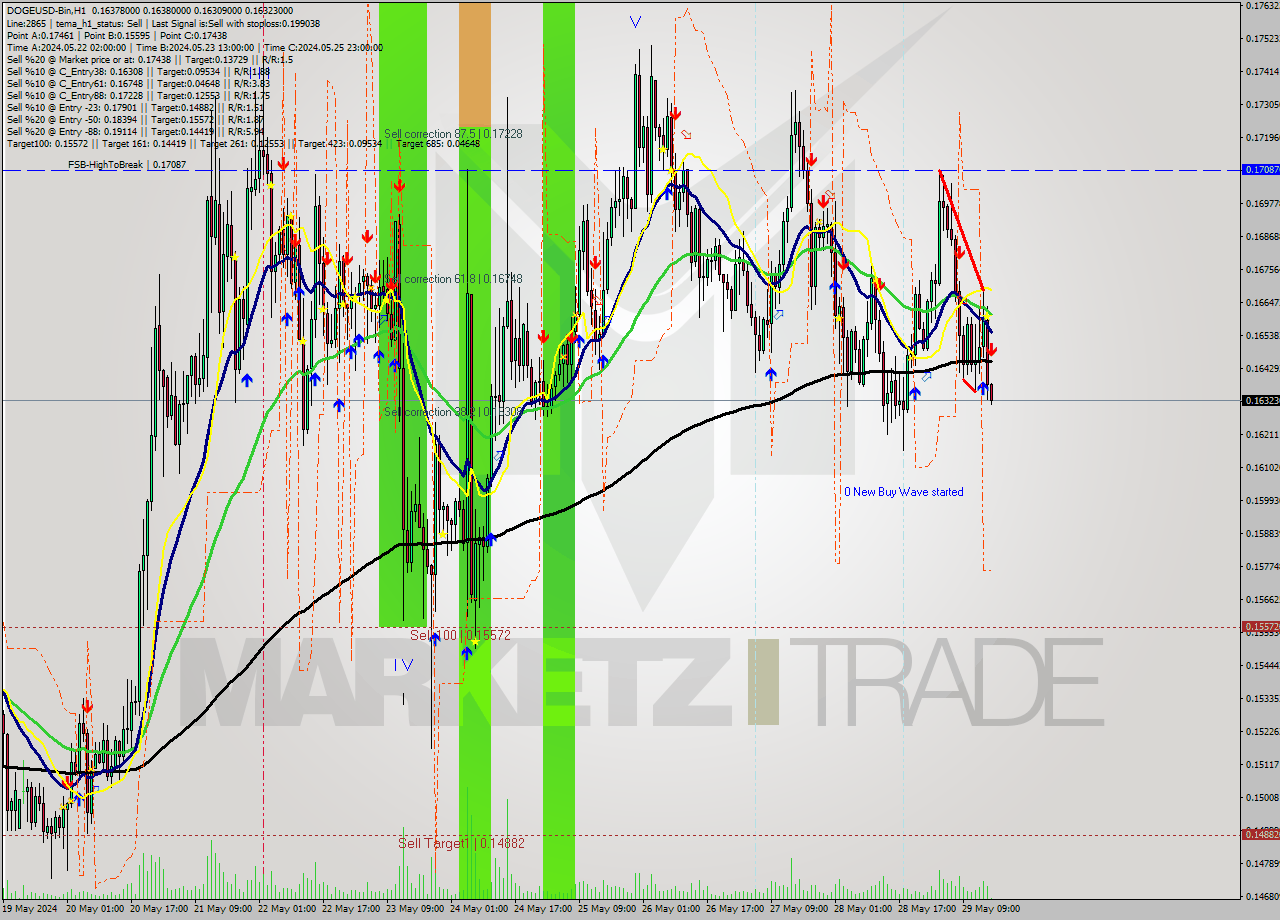
Task: Click price axis value 0.17632
Action: pyautogui.click(x=1262, y=6)
